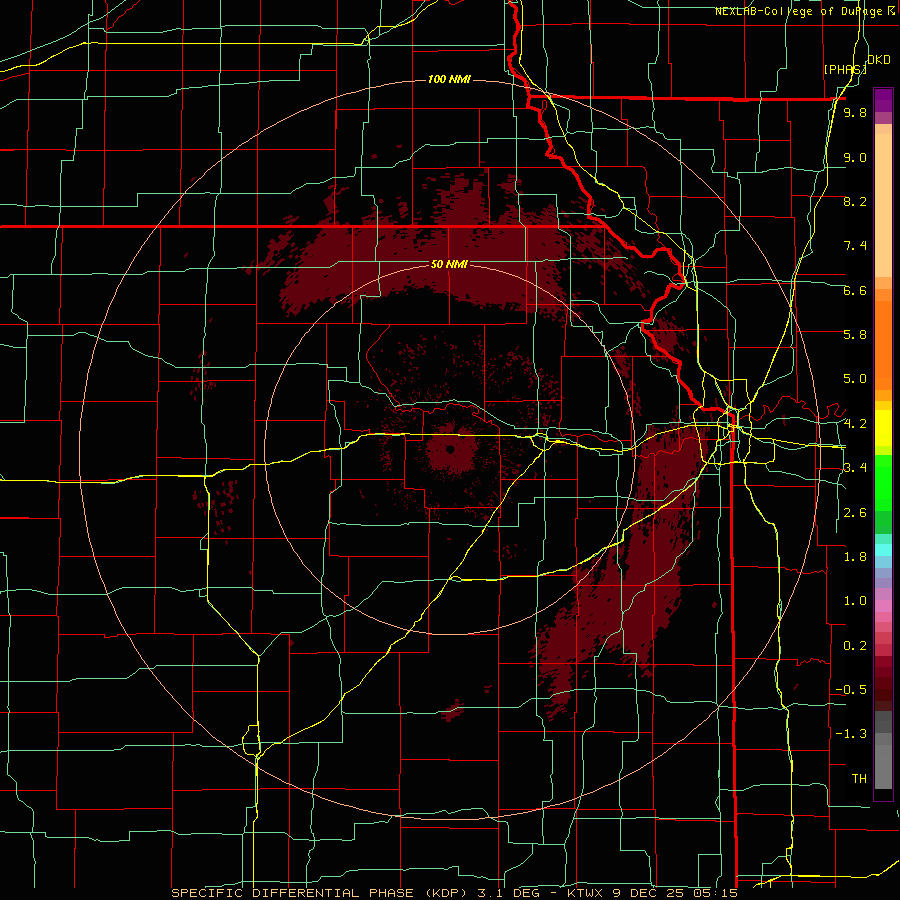Pick the pink color bar segment near 1.0
Image resolution: width=900 pixels, height=900 pixels.
pos(883,606)
